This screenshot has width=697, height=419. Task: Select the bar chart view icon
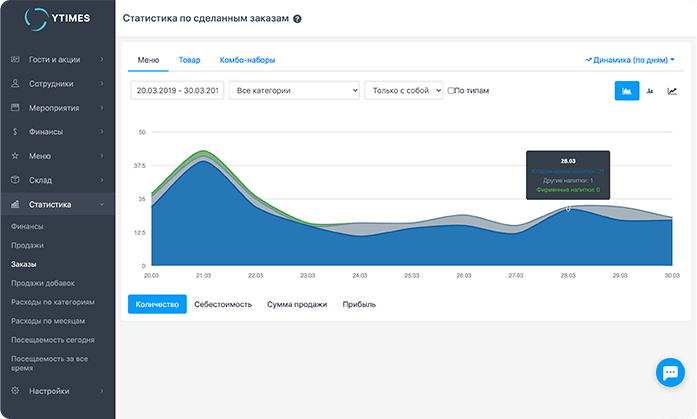point(650,91)
